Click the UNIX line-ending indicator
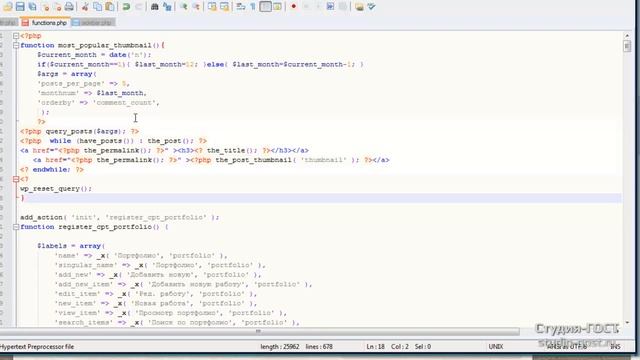 pos(496,347)
